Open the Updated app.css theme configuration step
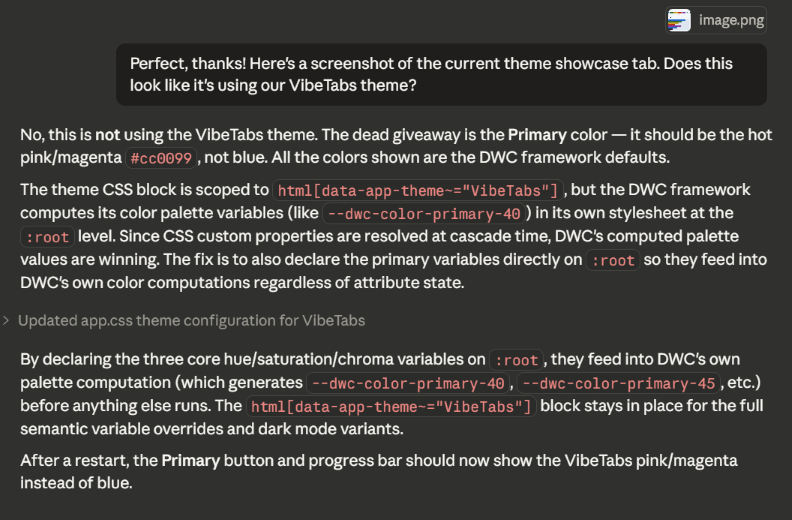 (191, 321)
